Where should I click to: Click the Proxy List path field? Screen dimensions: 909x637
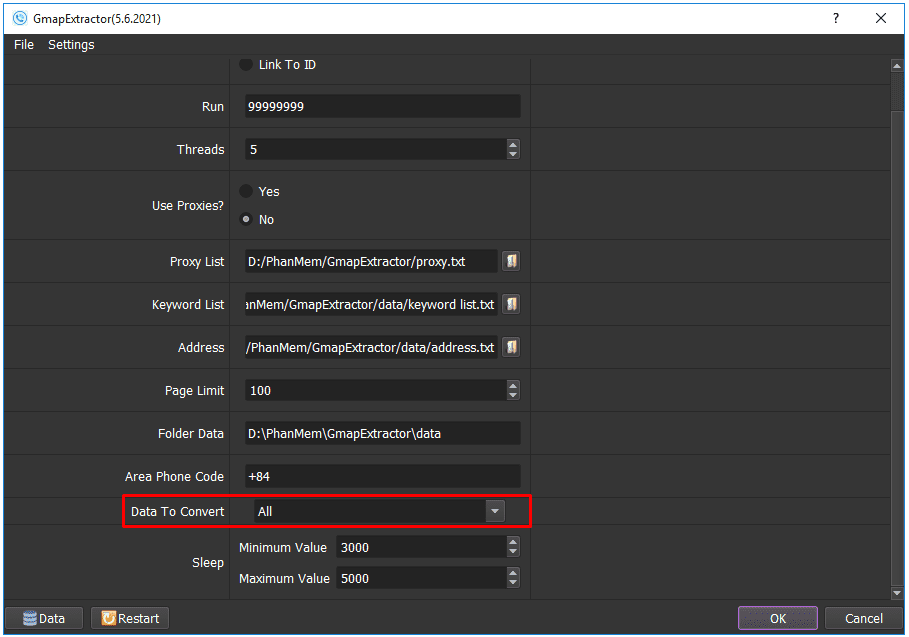click(x=371, y=261)
